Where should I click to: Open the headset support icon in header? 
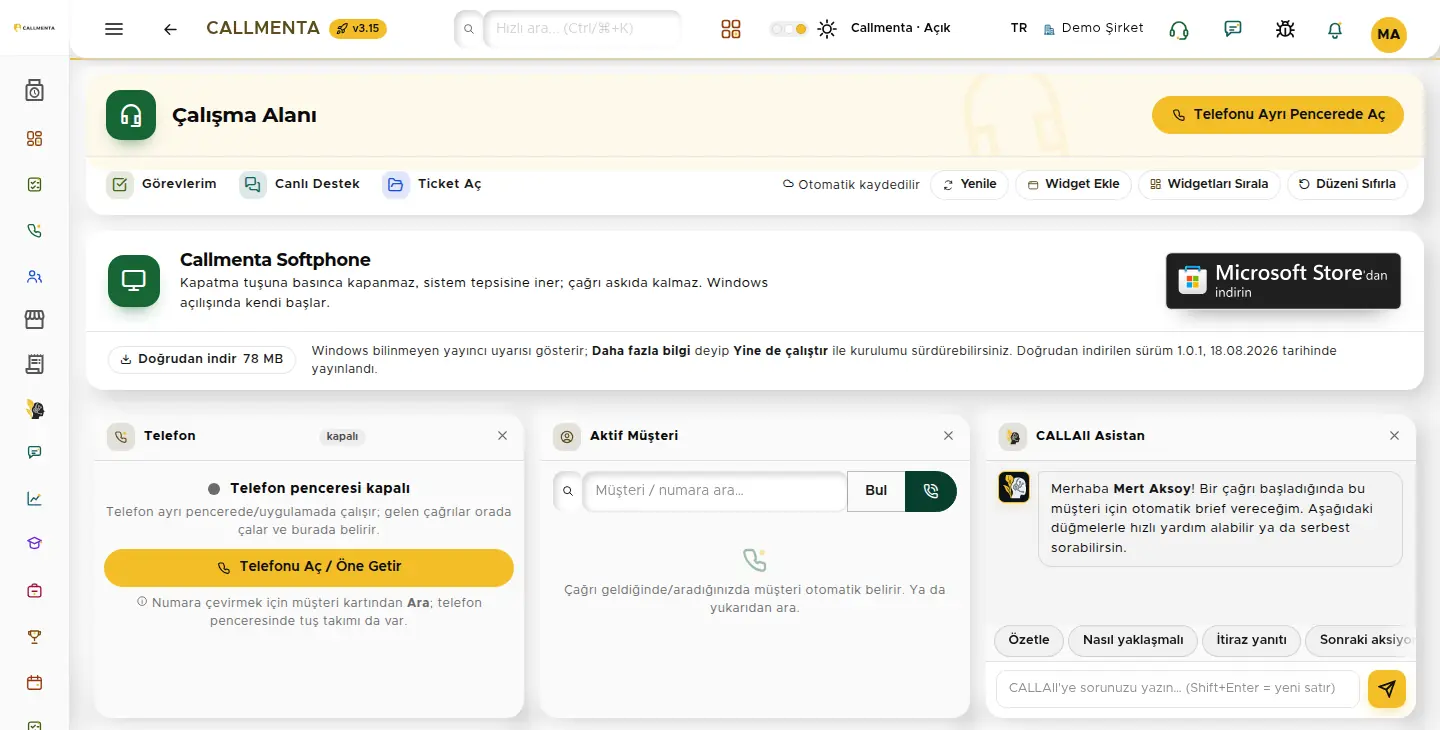(x=1179, y=30)
